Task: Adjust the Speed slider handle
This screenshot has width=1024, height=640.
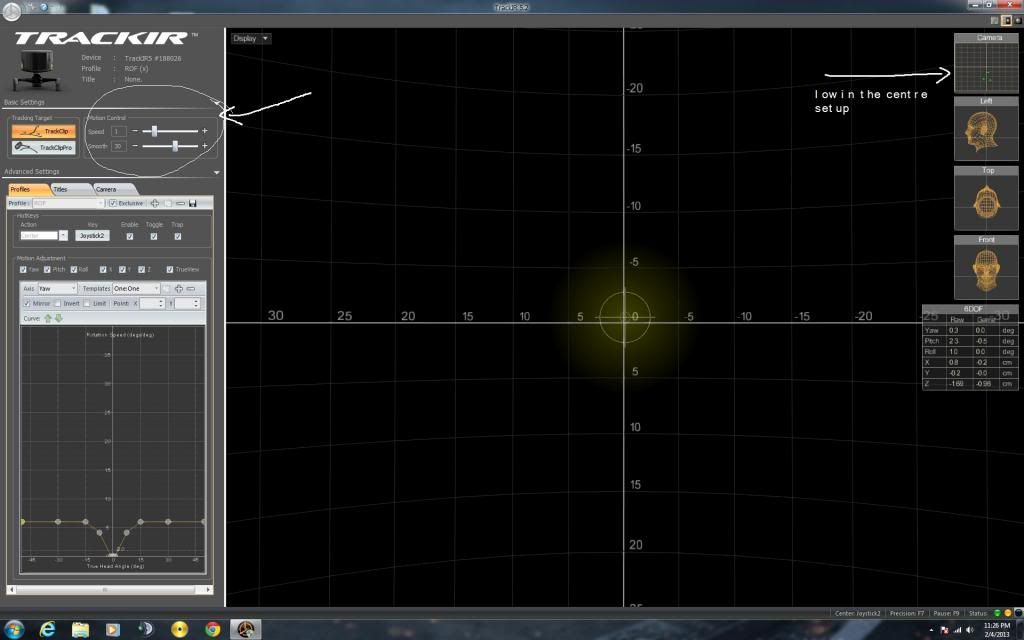Action: (154, 131)
